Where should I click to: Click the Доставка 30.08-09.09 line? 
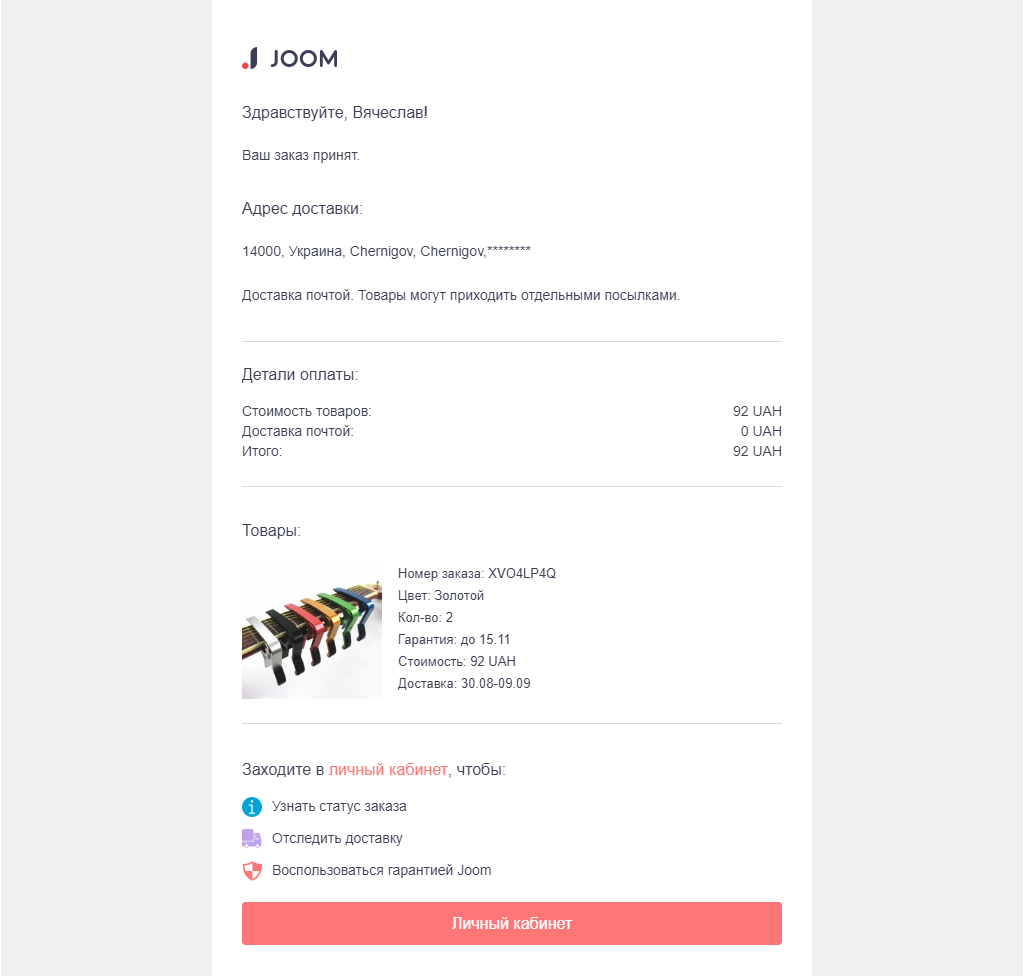click(x=464, y=683)
